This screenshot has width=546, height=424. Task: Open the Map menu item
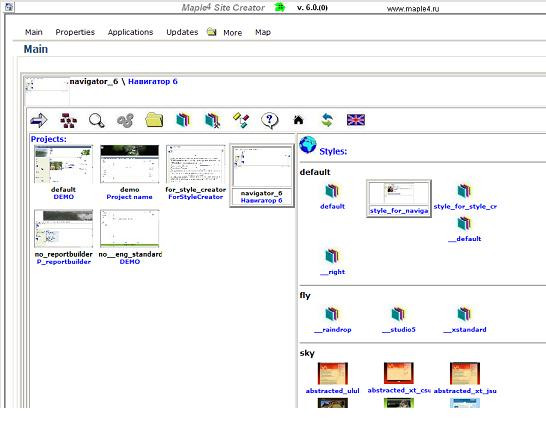(263, 32)
